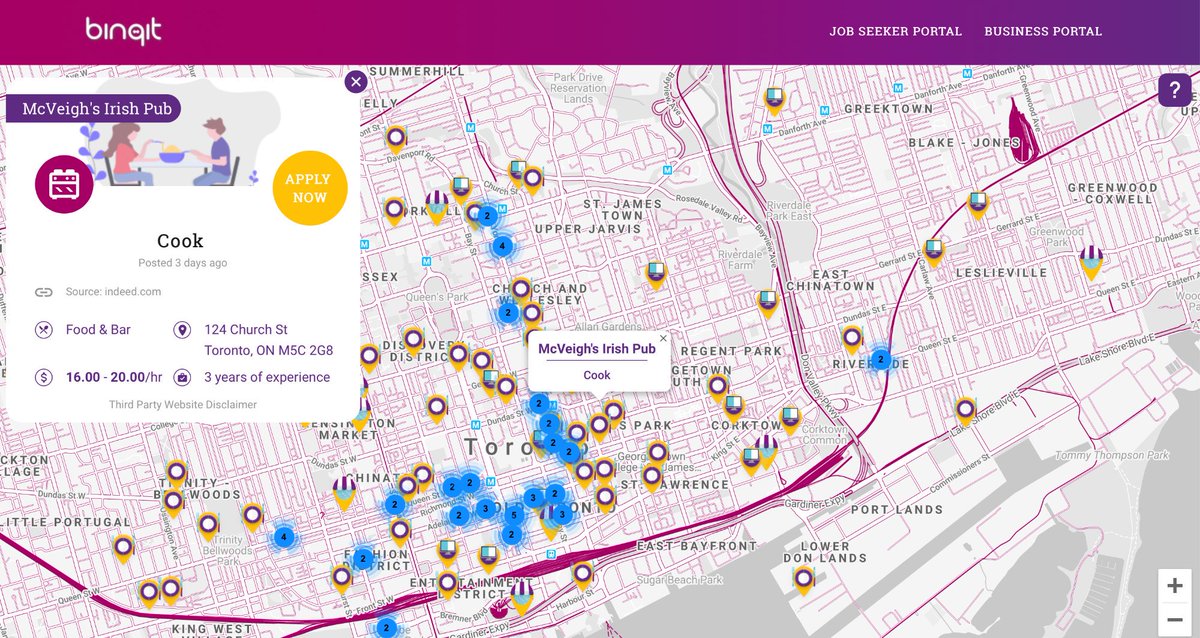Open the 4-job cluster by Trinity Bellwoods Park
This screenshot has height=638, width=1200.
pos(284,537)
